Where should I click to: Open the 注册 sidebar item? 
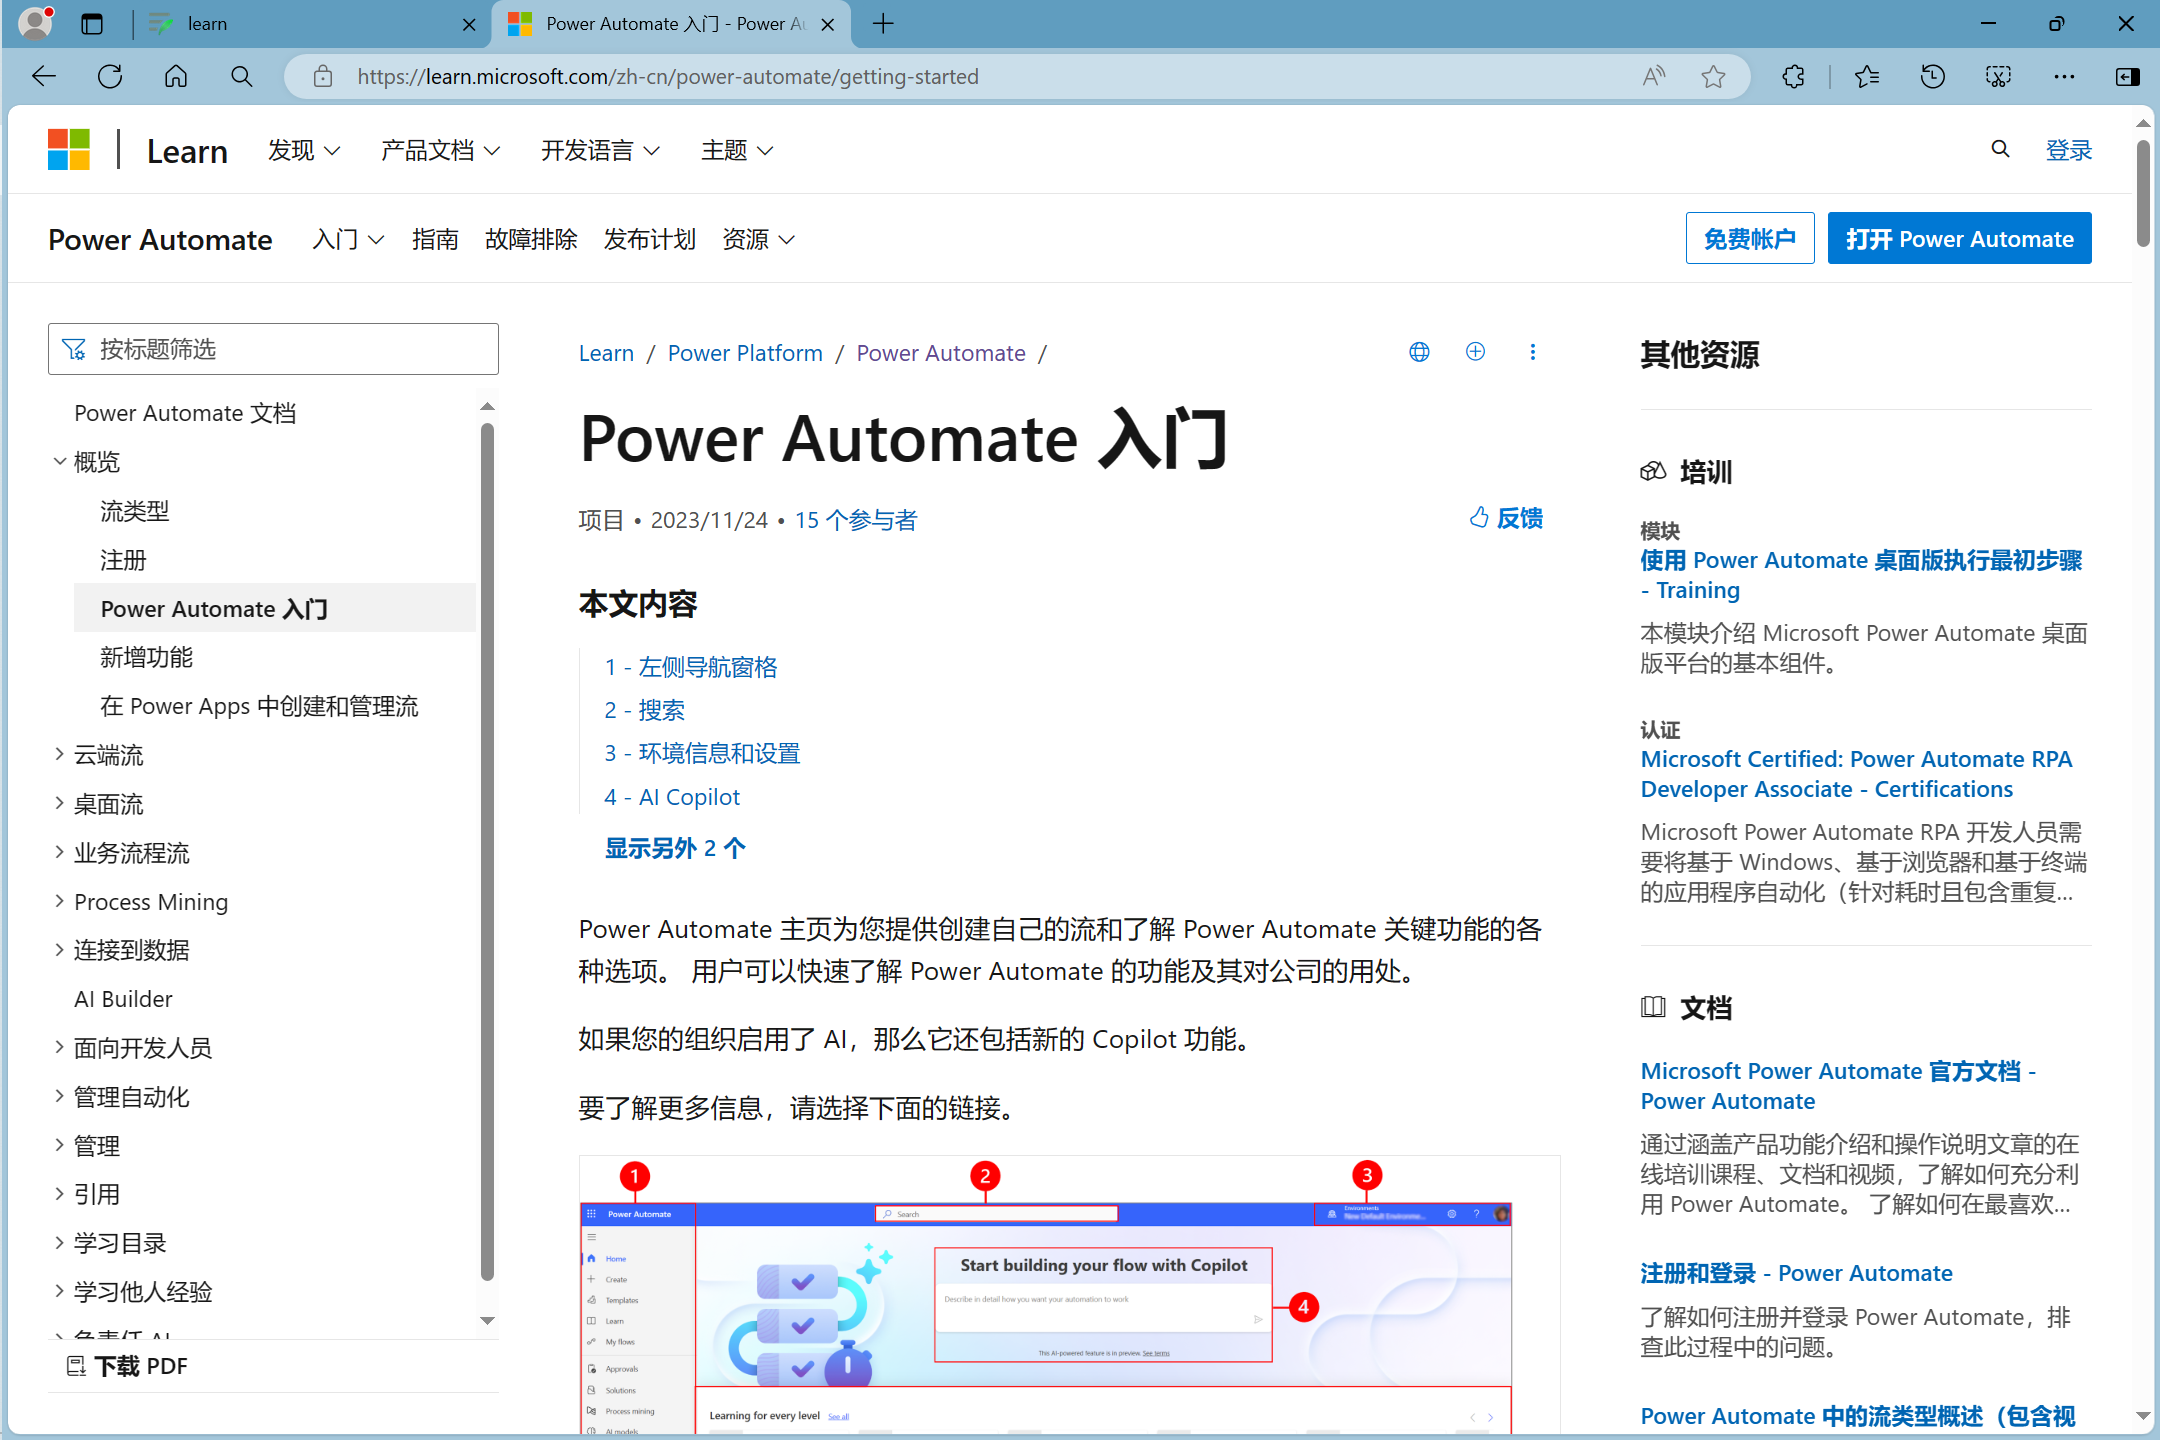(123, 560)
